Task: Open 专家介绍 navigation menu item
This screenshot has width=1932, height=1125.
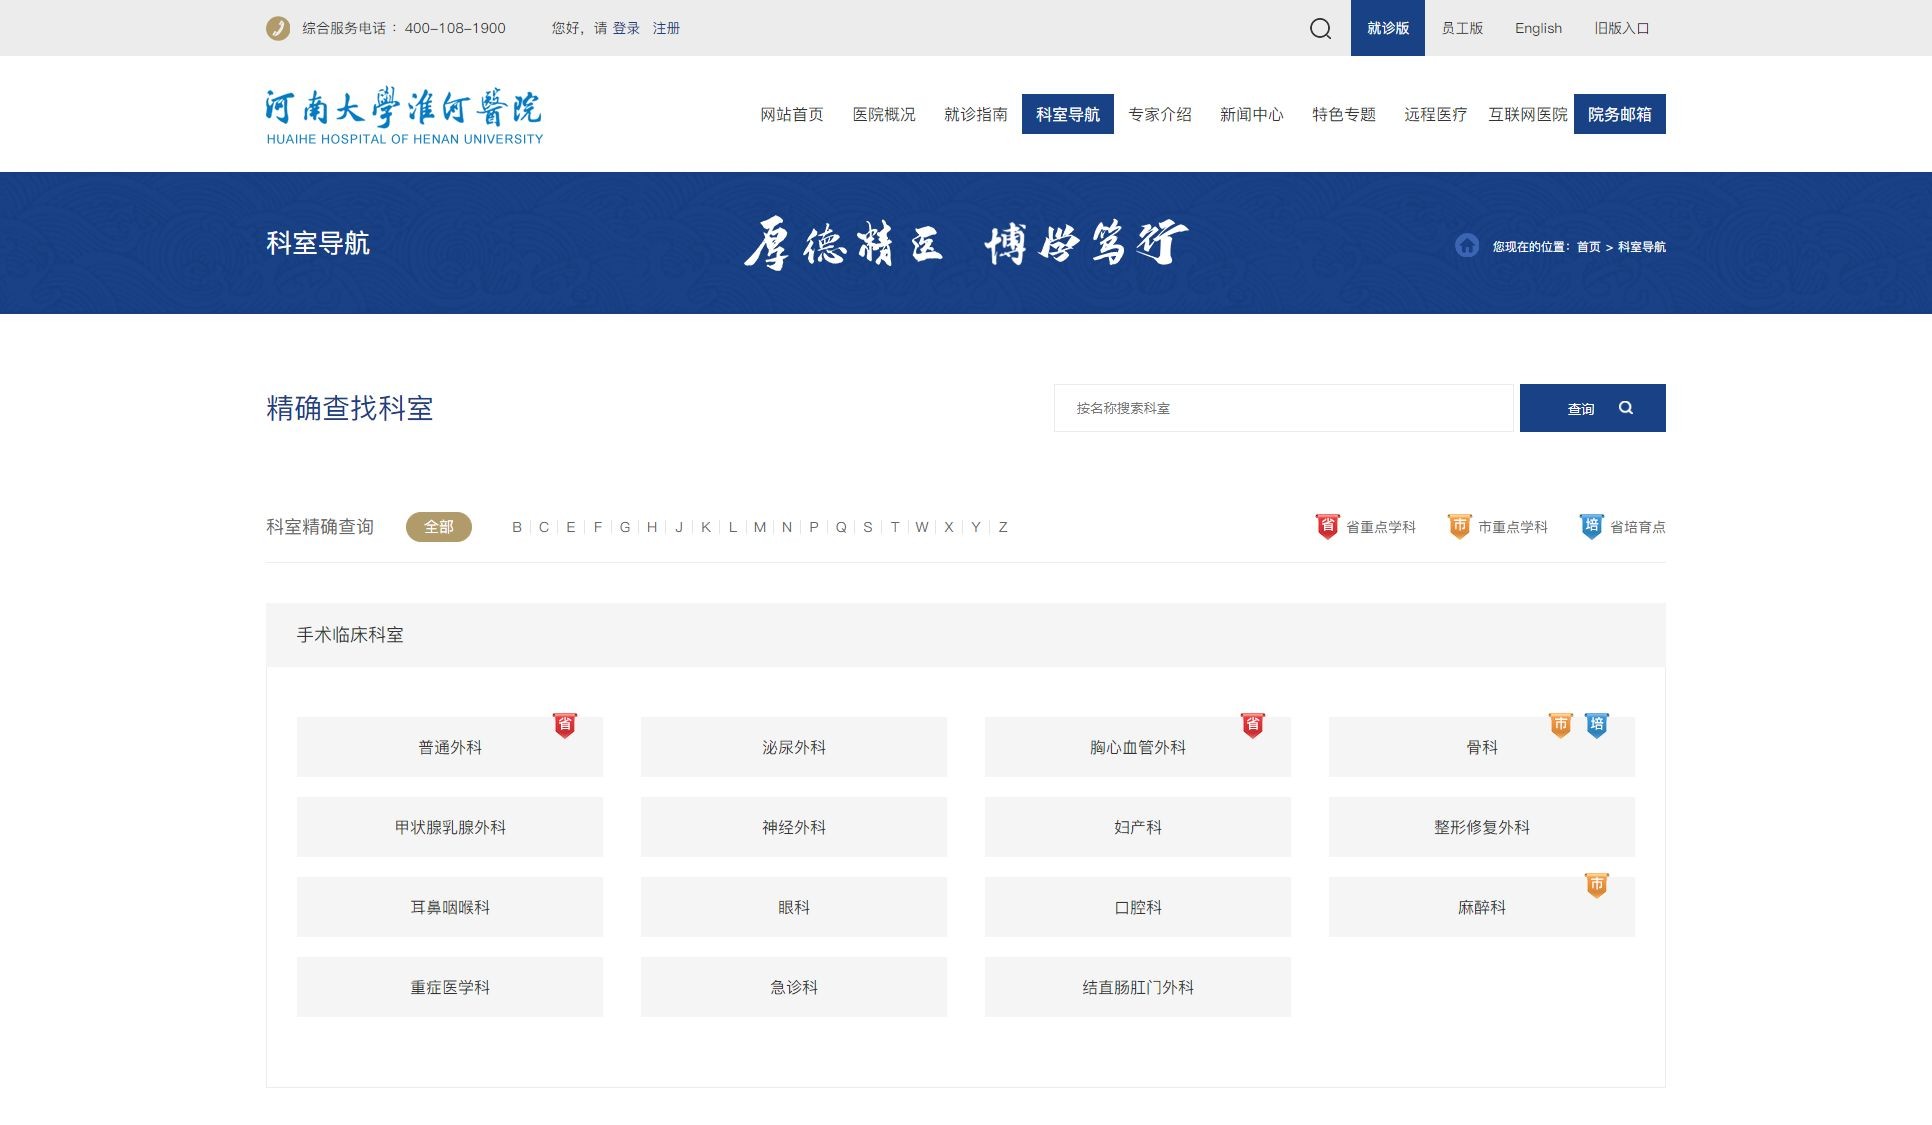Action: click(x=1159, y=114)
